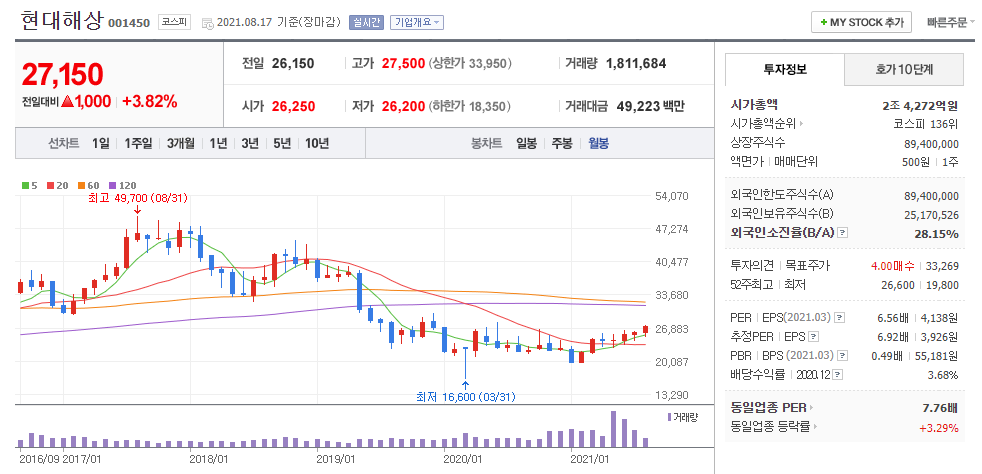
Task: Click the 코스피 market badge
Action: (x=172, y=22)
